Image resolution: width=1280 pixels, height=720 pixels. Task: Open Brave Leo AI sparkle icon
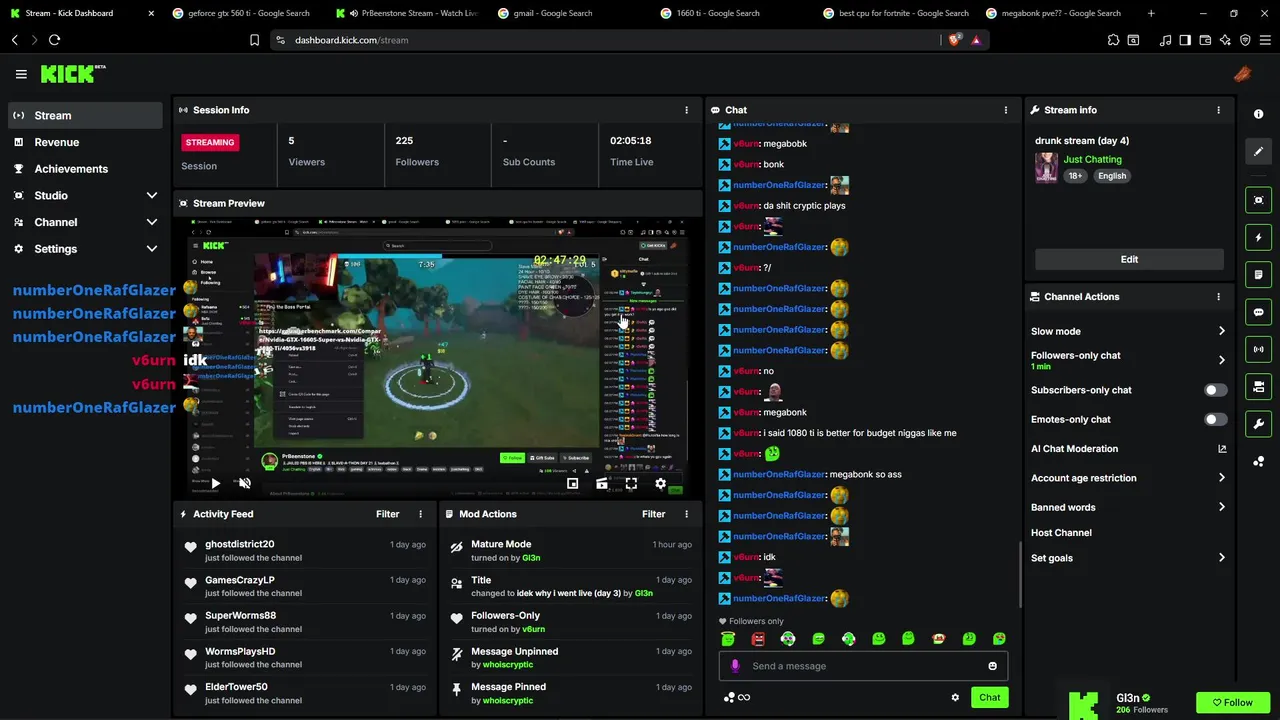pyautogui.click(x=1225, y=40)
